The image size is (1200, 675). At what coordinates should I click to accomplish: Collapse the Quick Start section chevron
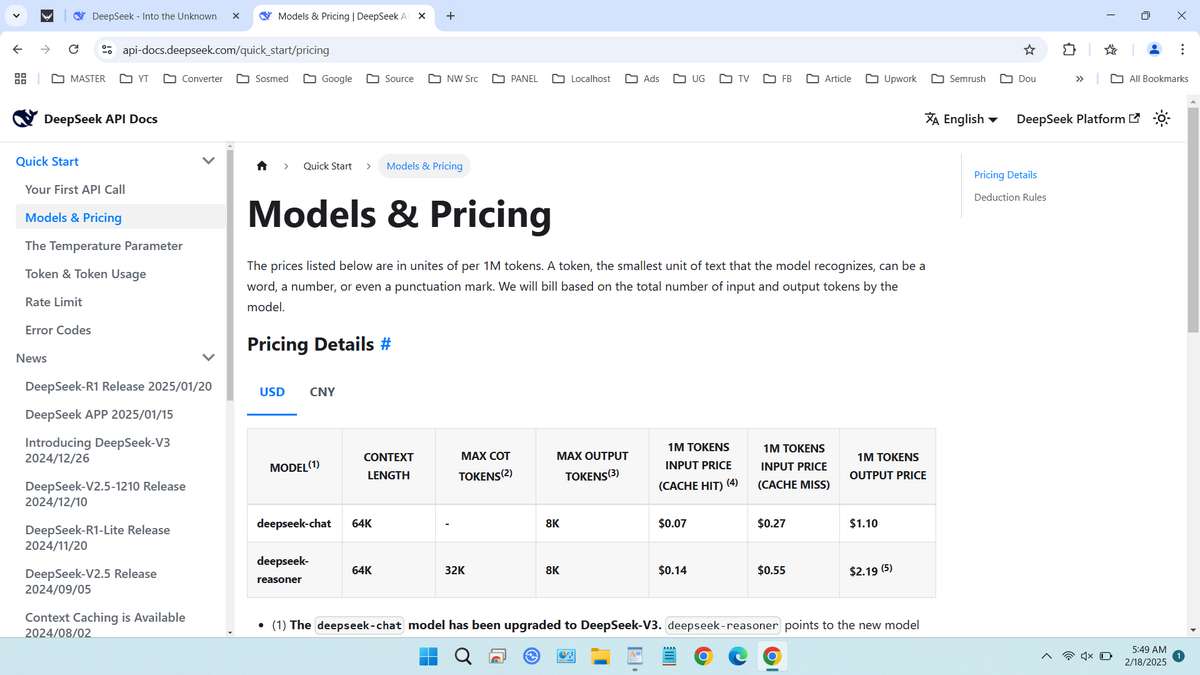click(208, 160)
